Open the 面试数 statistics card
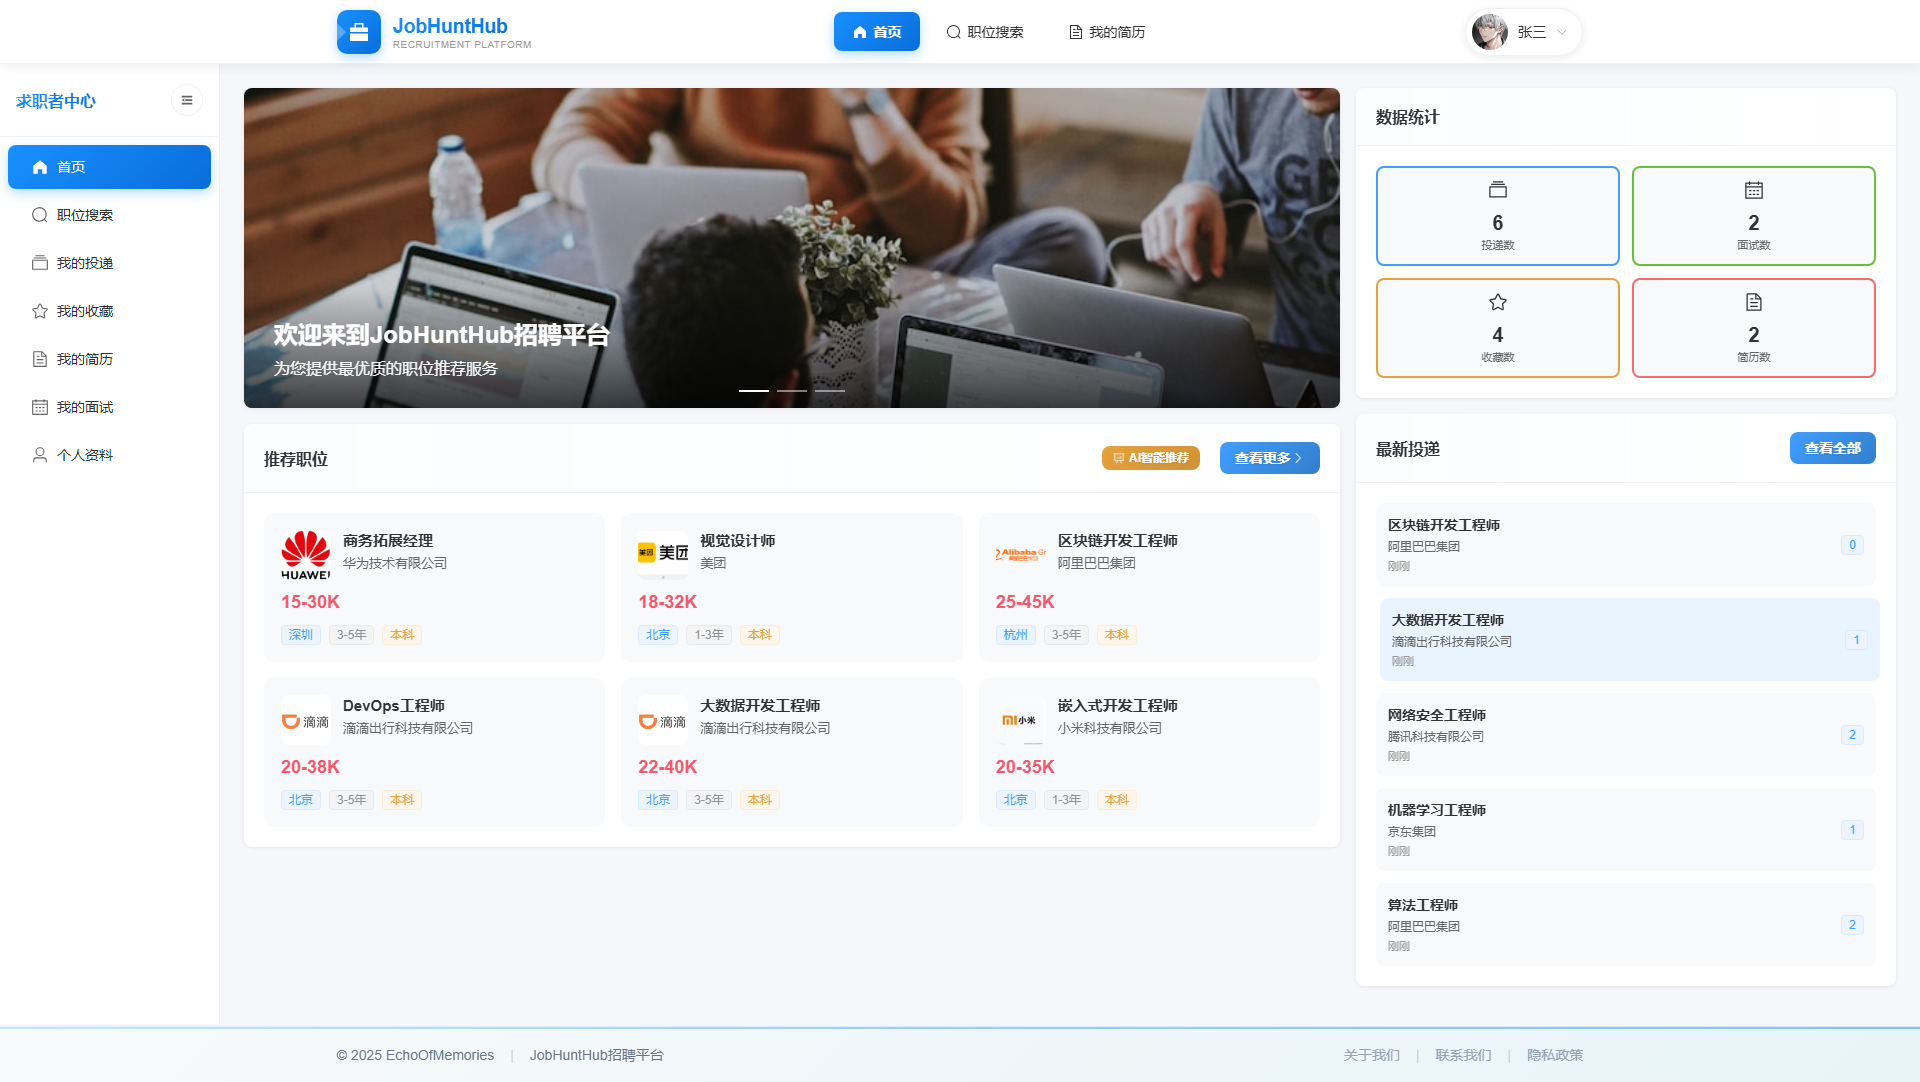Viewport: 1920px width, 1082px height. (x=1753, y=216)
